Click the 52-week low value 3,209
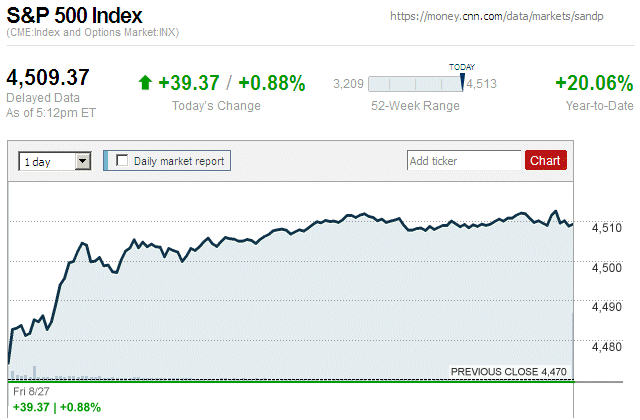Image resolution: width=640 pixels, height=420 pixels. coord(346,84)
